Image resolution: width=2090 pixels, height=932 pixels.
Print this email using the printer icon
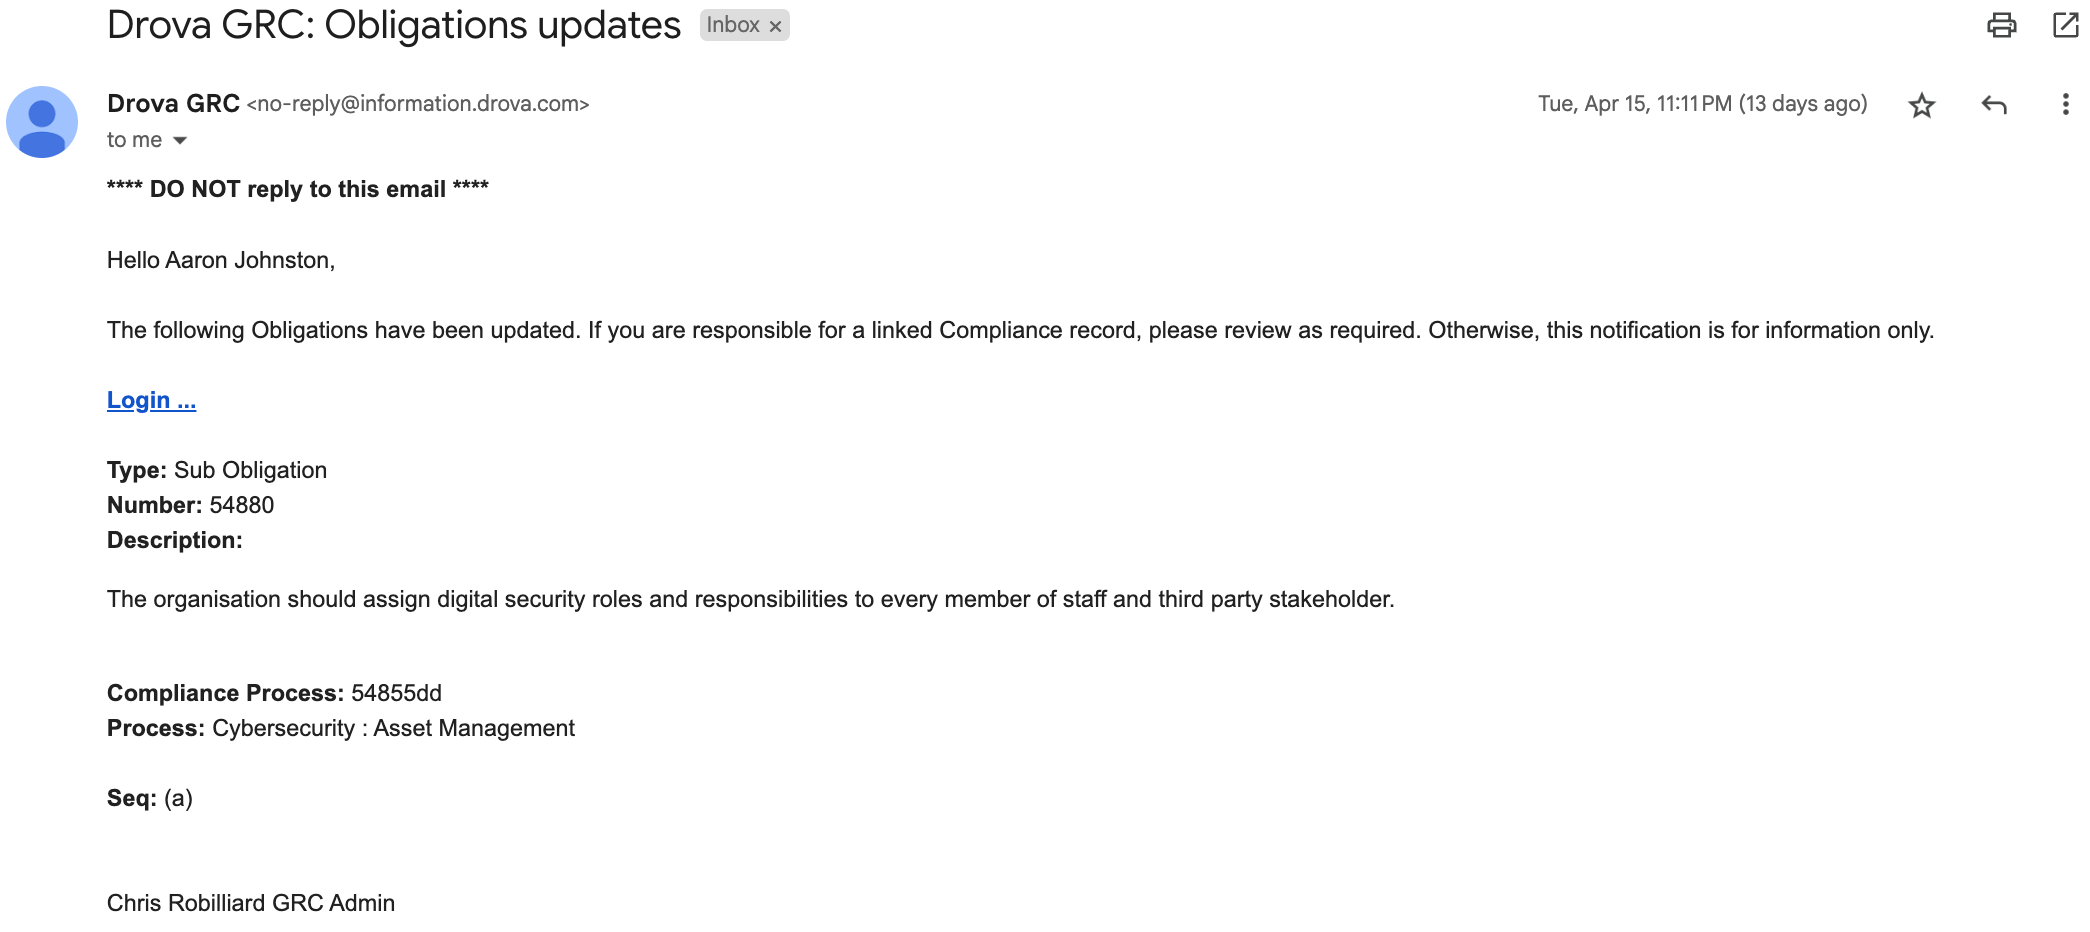click(x=2001, y=25)
